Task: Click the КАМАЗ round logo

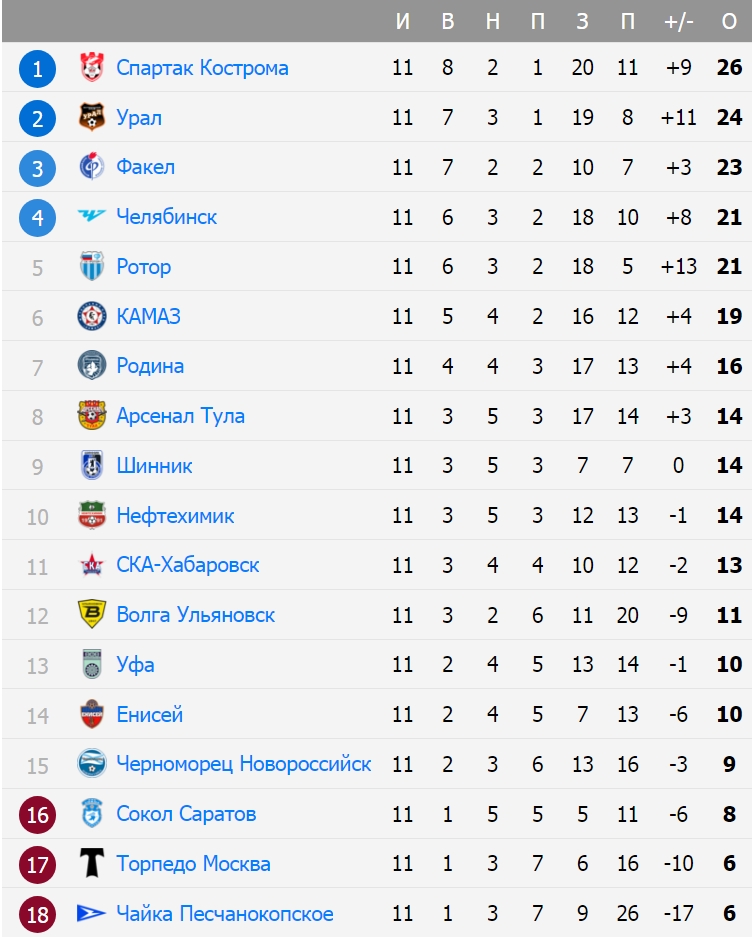Action: (x=91, y=317)
